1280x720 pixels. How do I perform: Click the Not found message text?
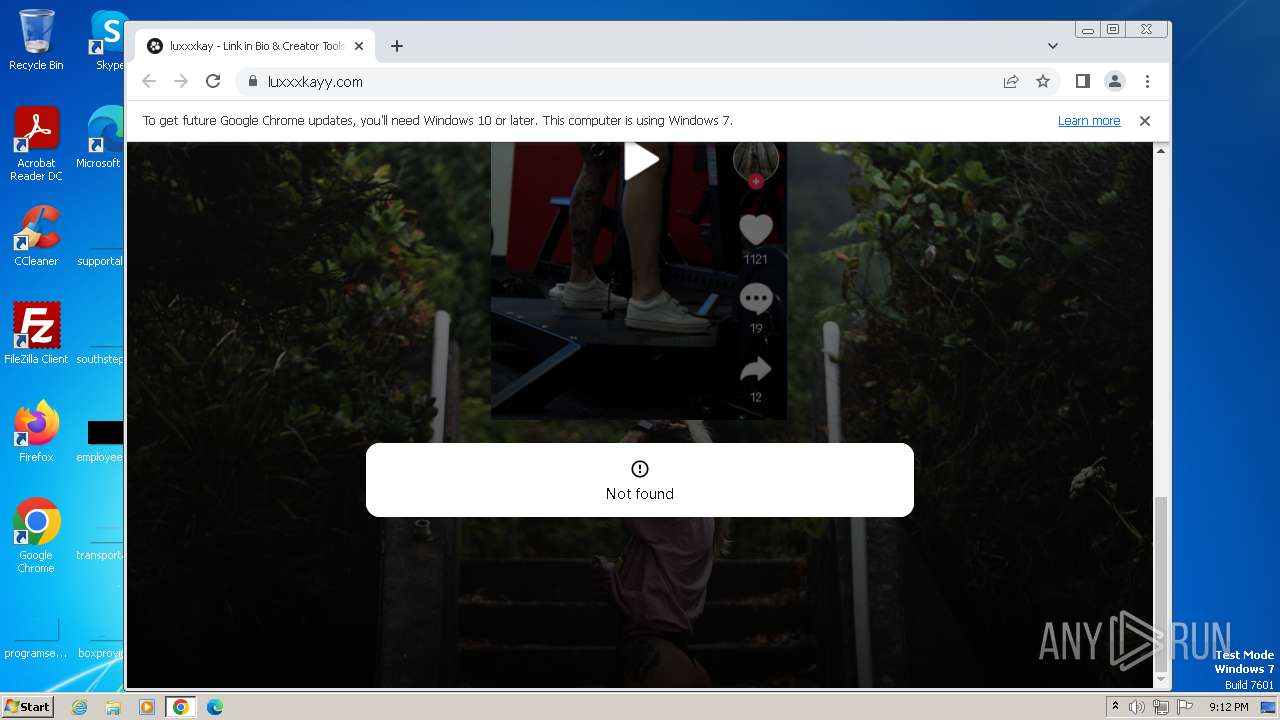(x=640, y=494)
